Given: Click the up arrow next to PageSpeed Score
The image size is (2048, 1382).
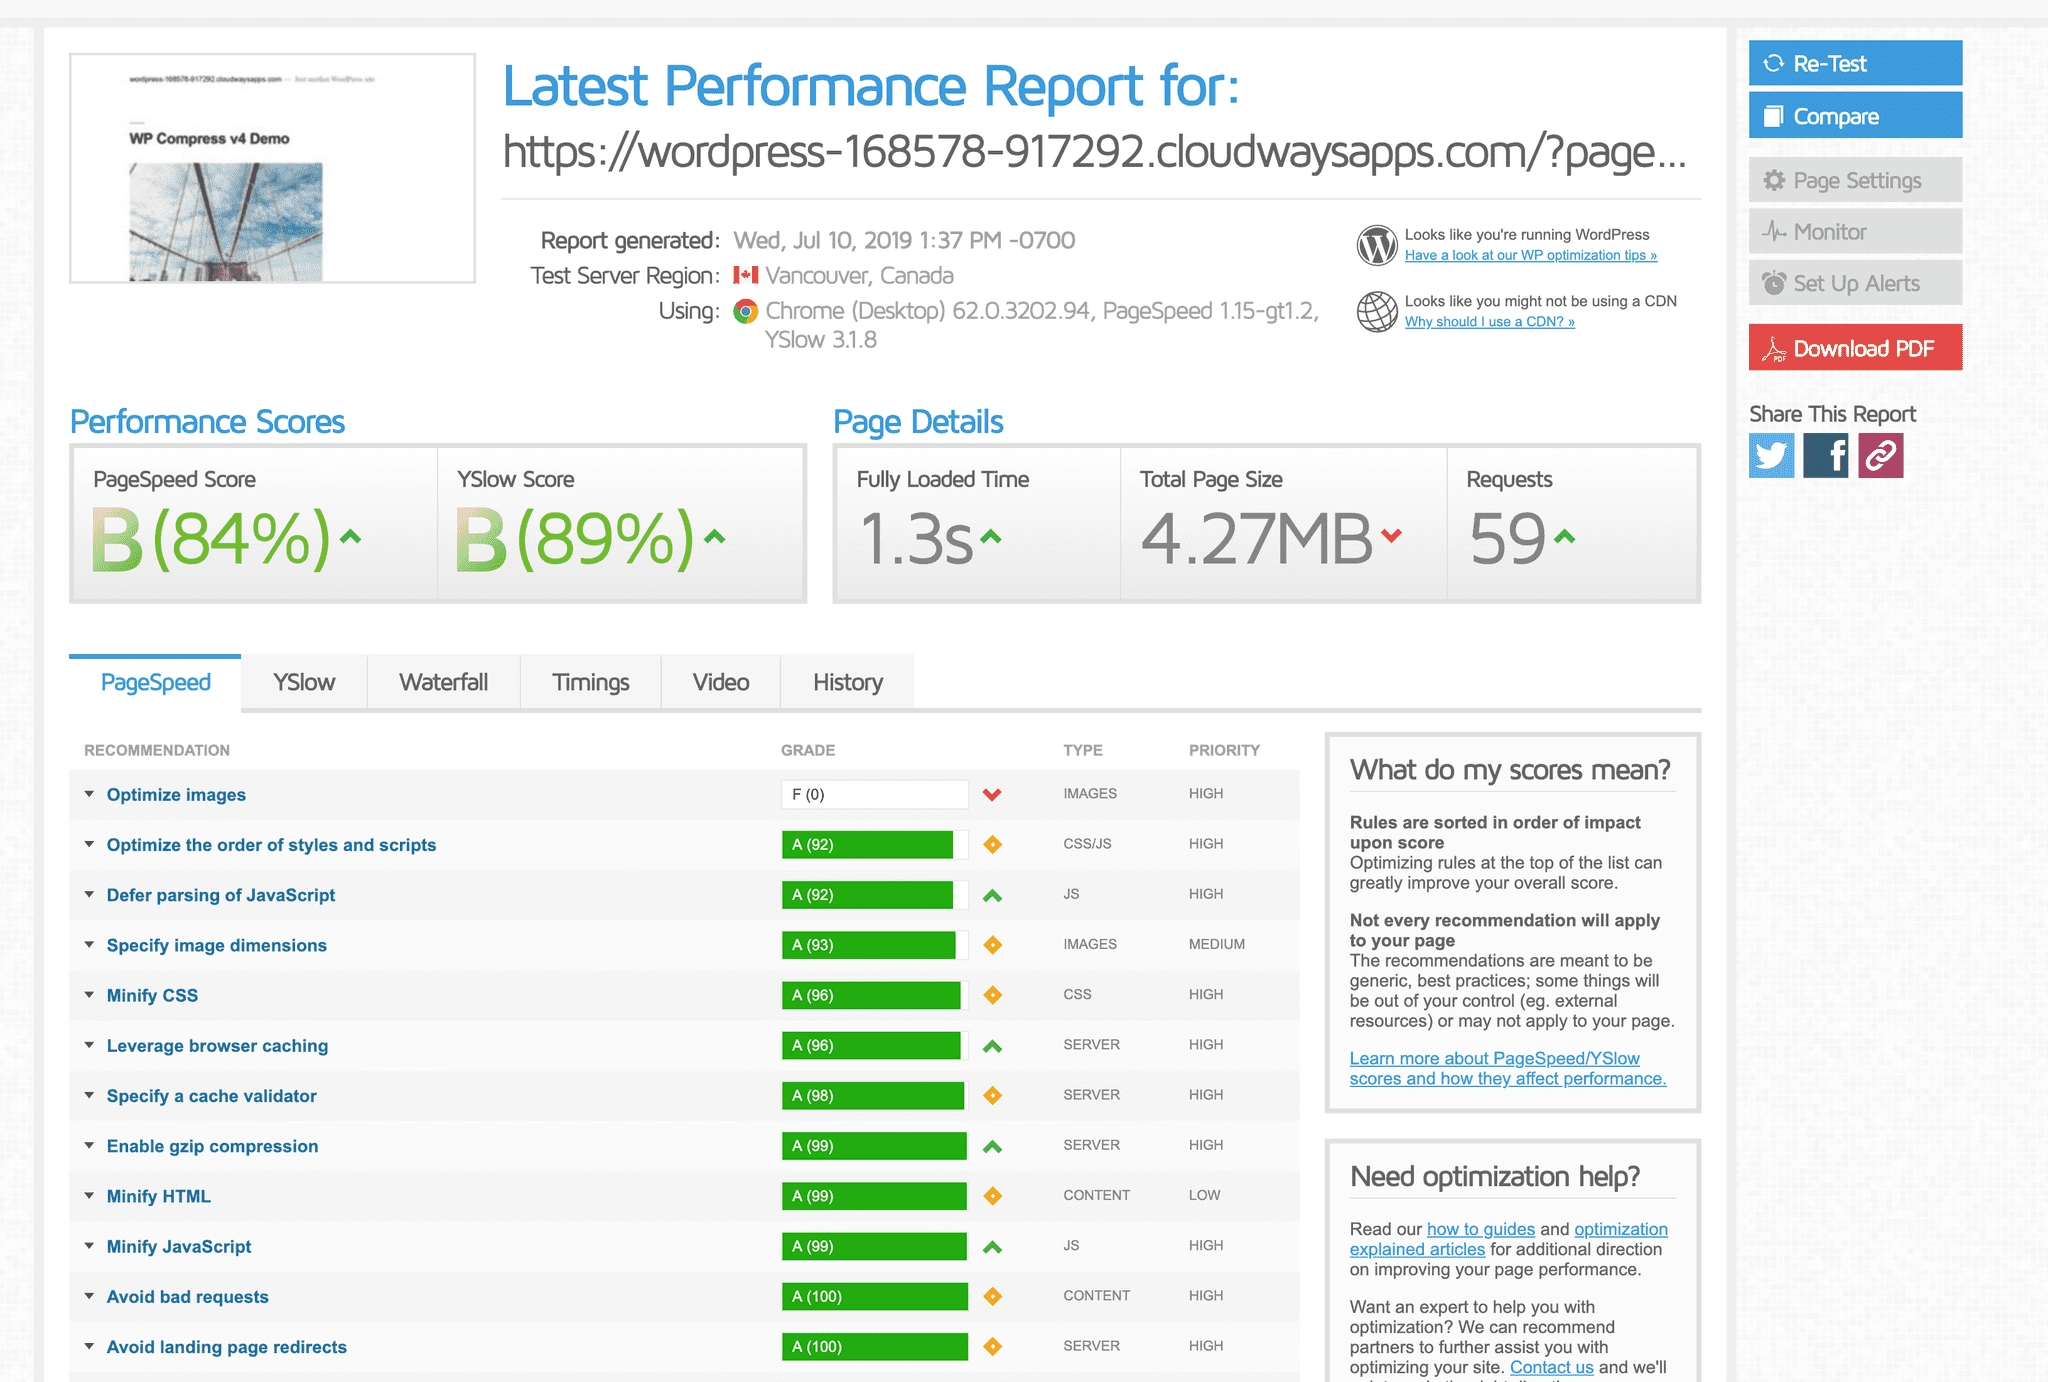Looking at the screenshot, I should [350, 537].
